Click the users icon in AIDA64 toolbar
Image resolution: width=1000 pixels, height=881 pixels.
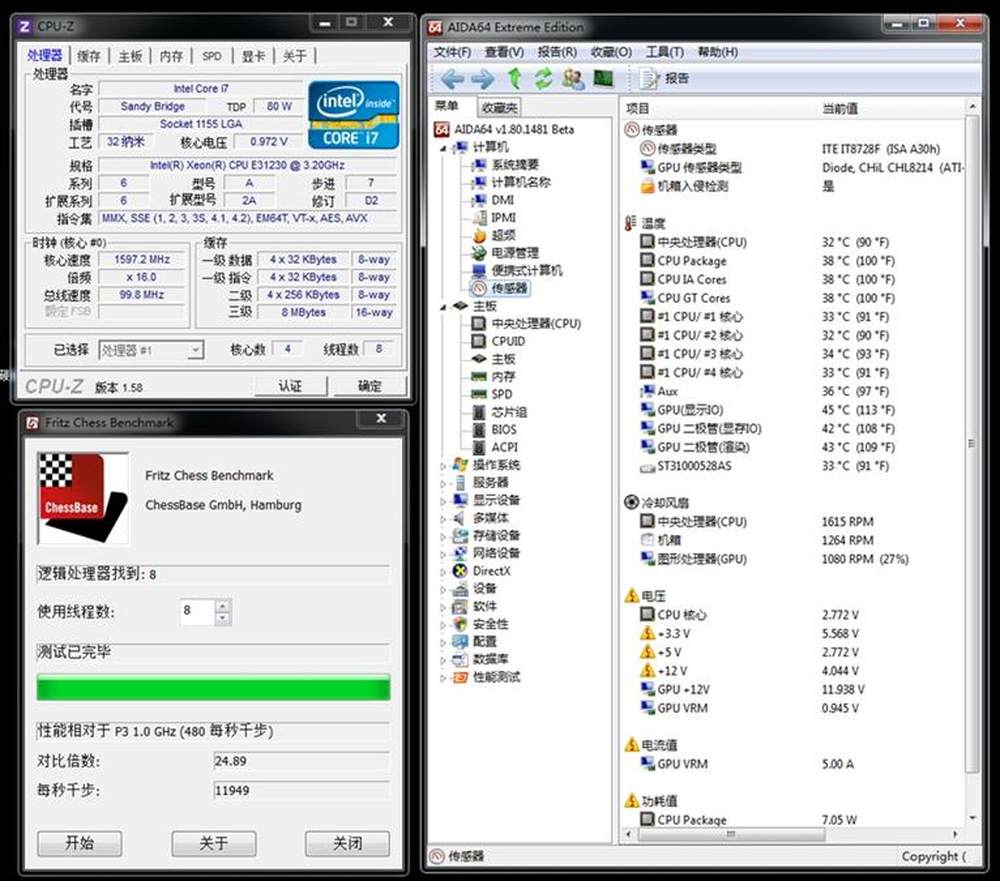[x=573, y=79]
